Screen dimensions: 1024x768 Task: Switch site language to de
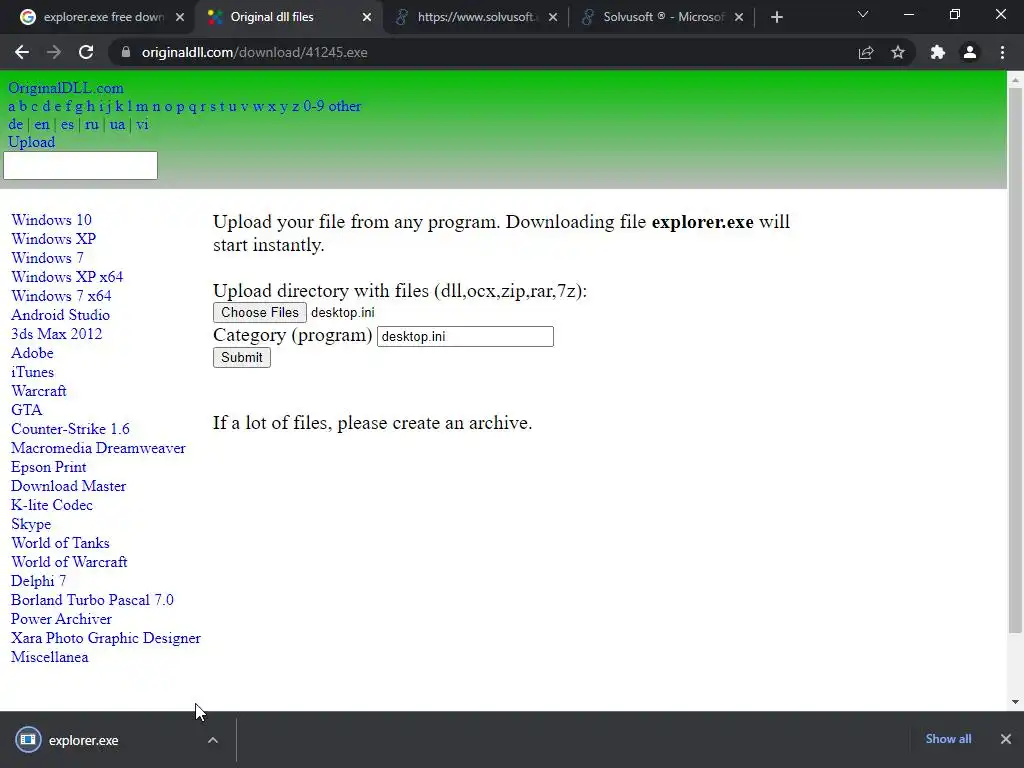coord(16,124)
